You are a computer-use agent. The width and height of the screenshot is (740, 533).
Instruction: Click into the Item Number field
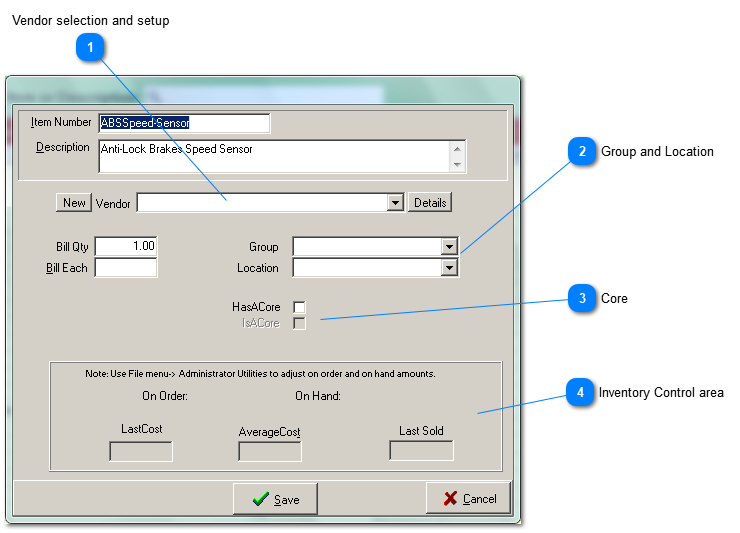(x=184, y=123)
